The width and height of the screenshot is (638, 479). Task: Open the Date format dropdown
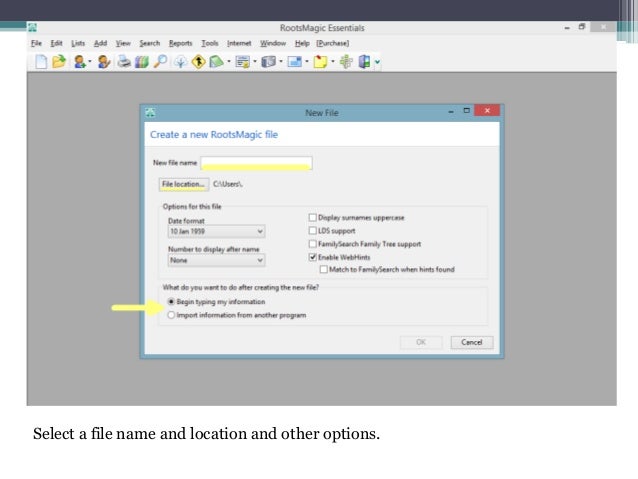coord(216,232)
